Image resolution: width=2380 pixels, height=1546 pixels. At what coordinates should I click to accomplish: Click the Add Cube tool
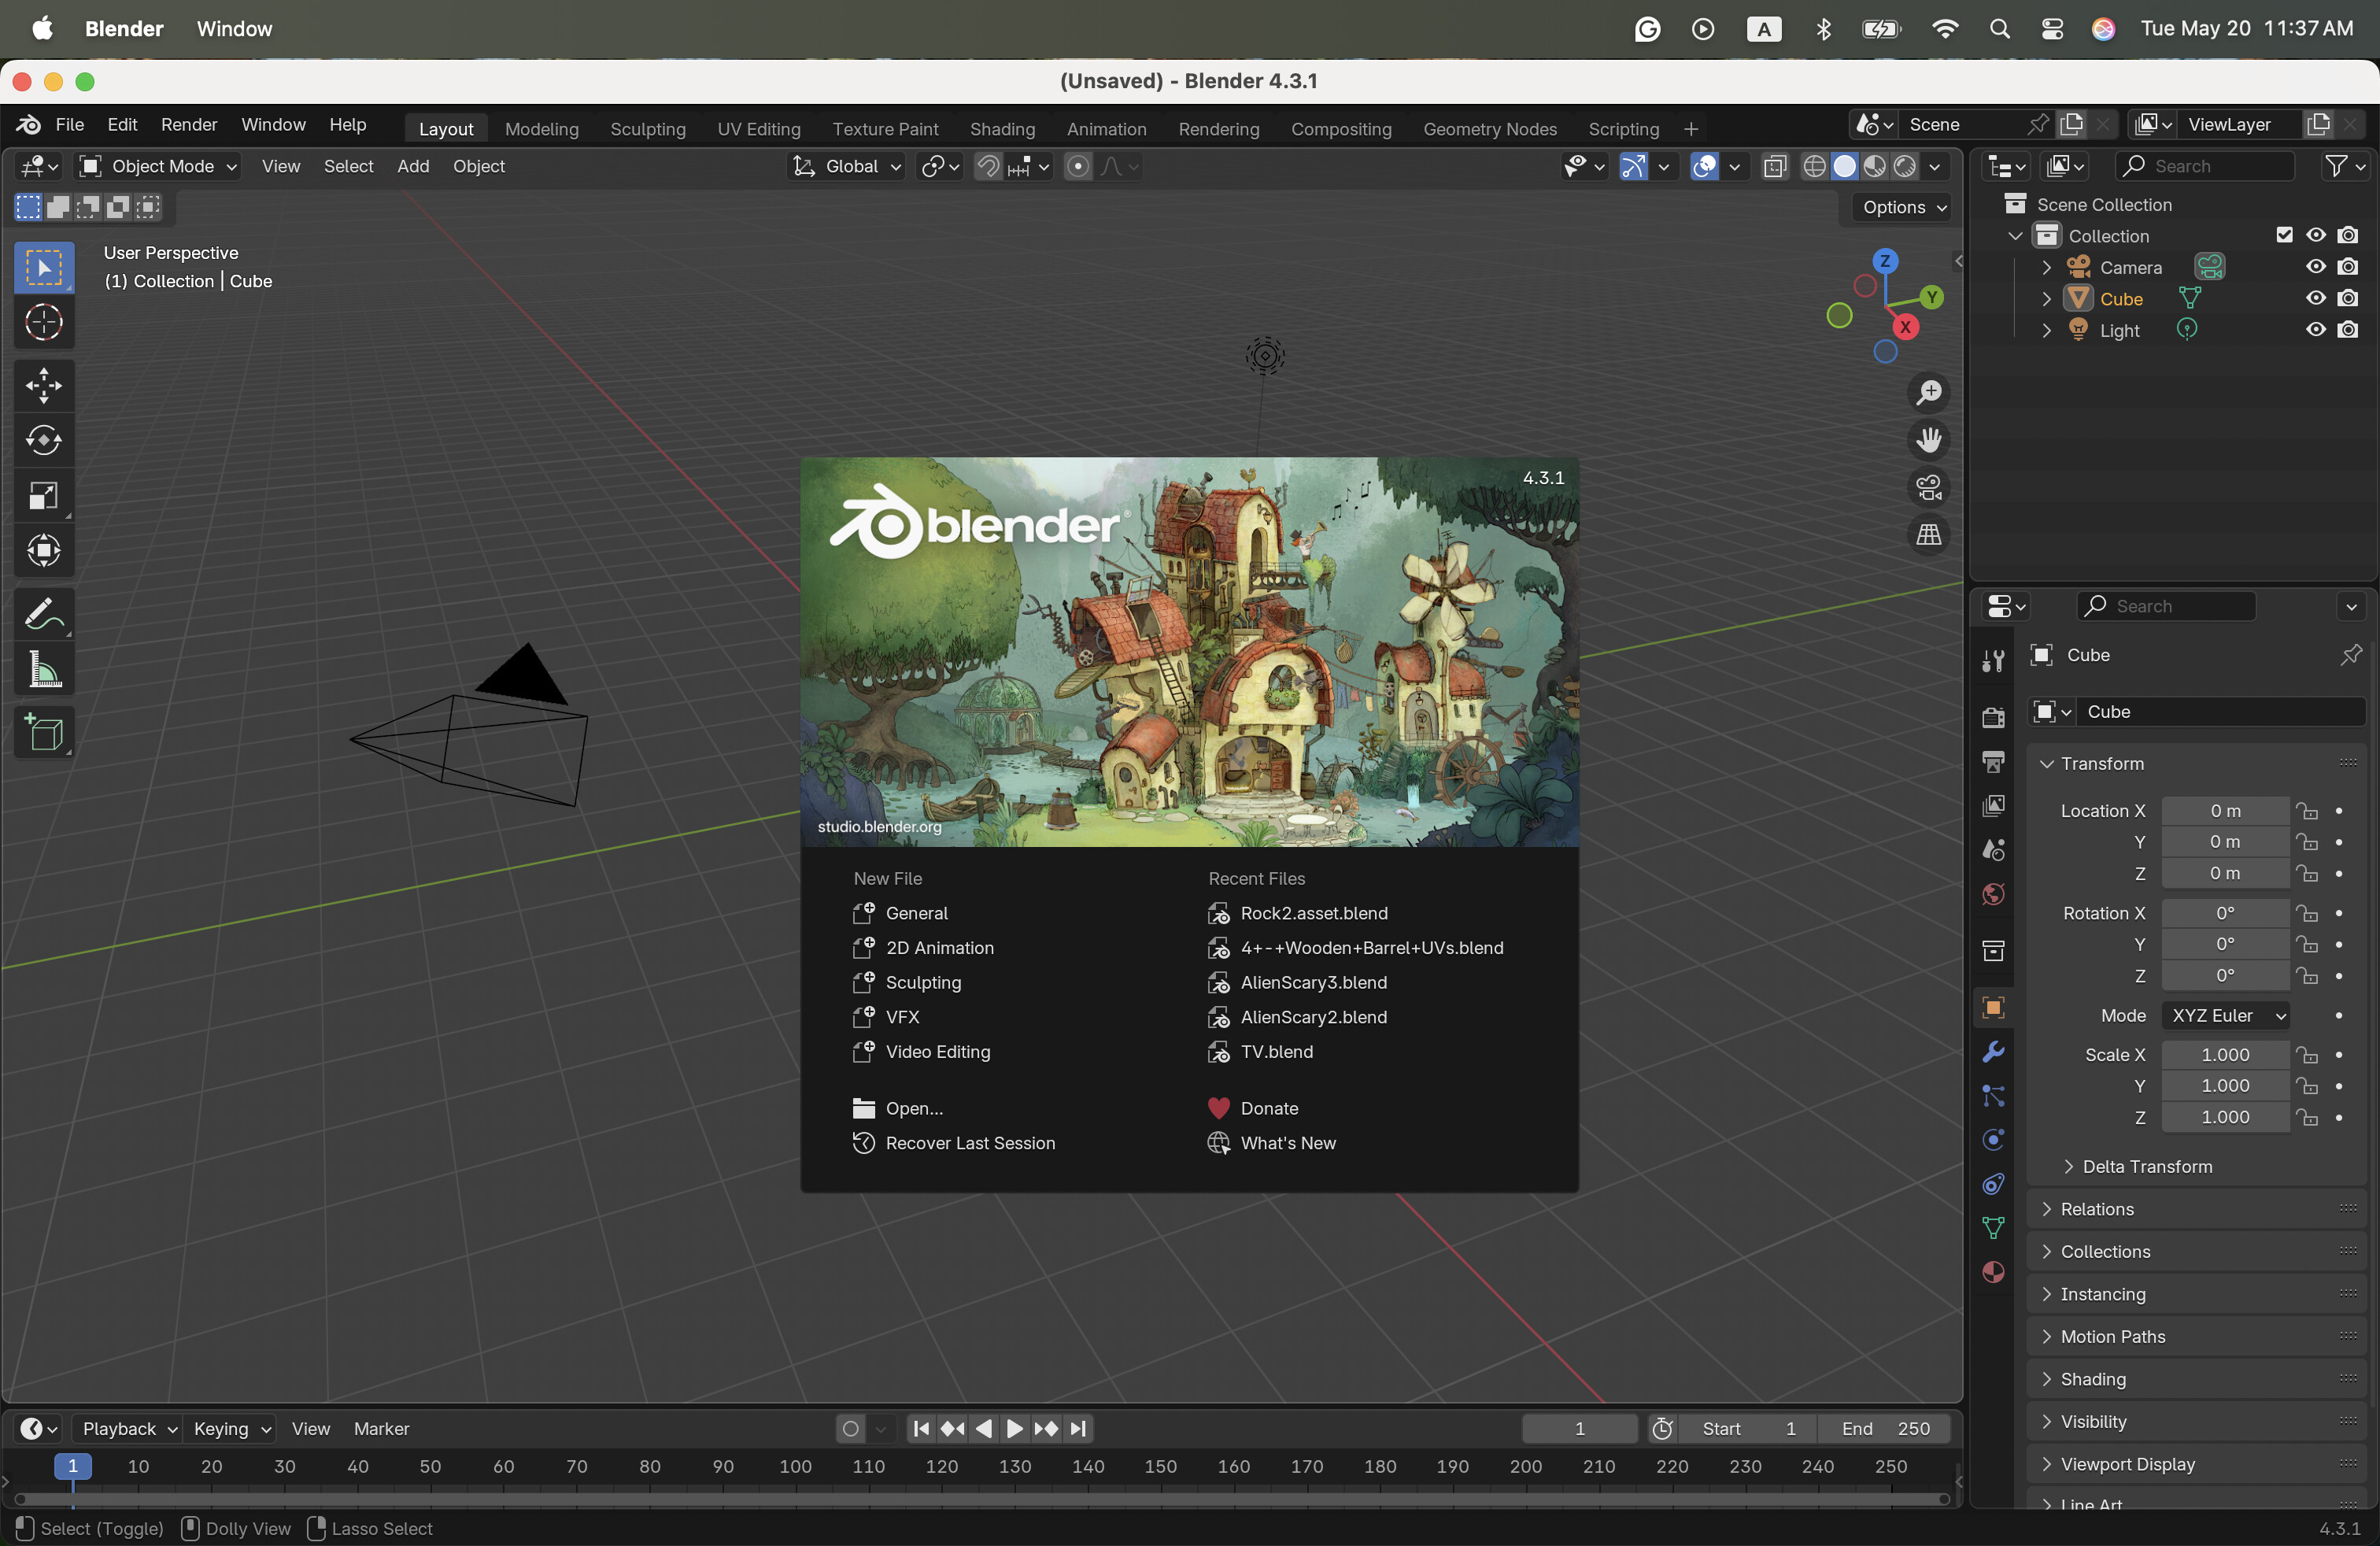44,734
